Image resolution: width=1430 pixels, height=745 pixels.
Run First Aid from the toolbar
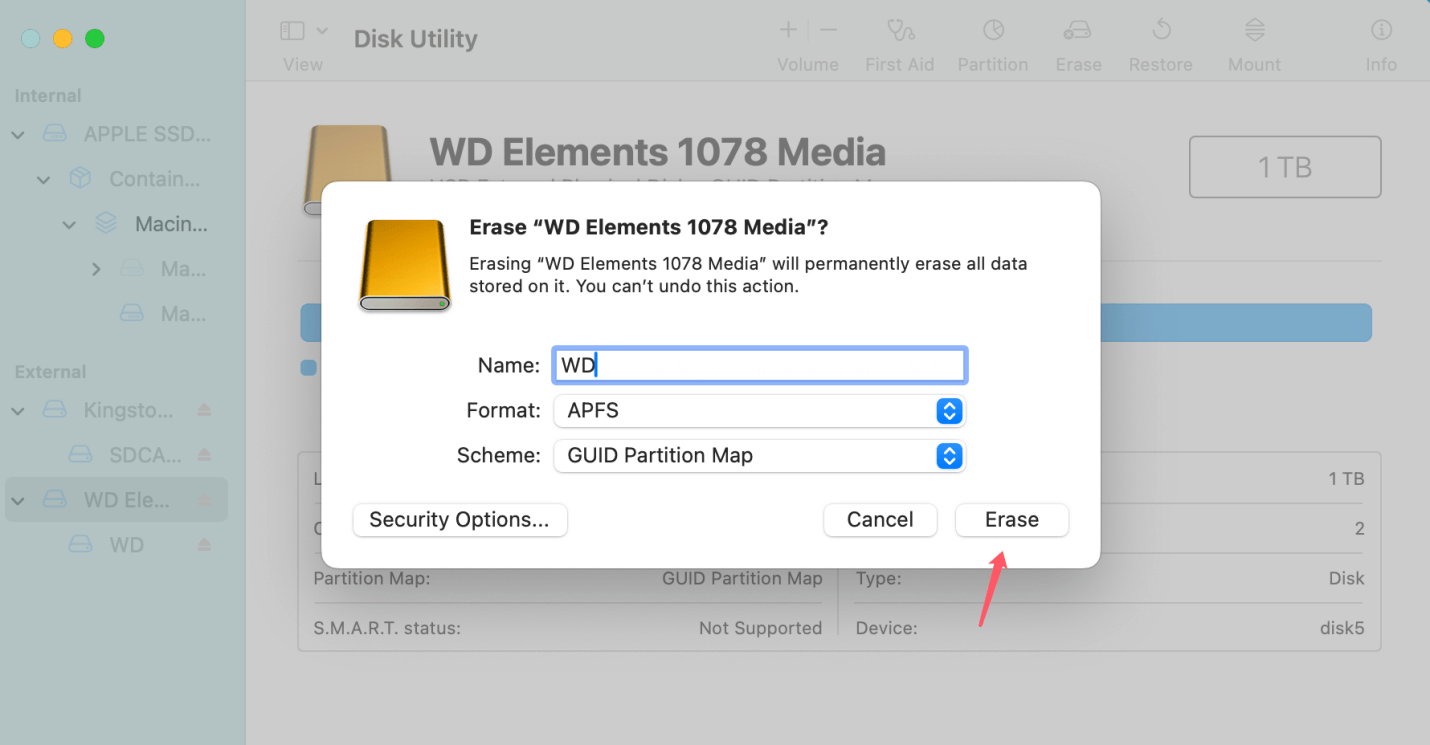[899, 40]
